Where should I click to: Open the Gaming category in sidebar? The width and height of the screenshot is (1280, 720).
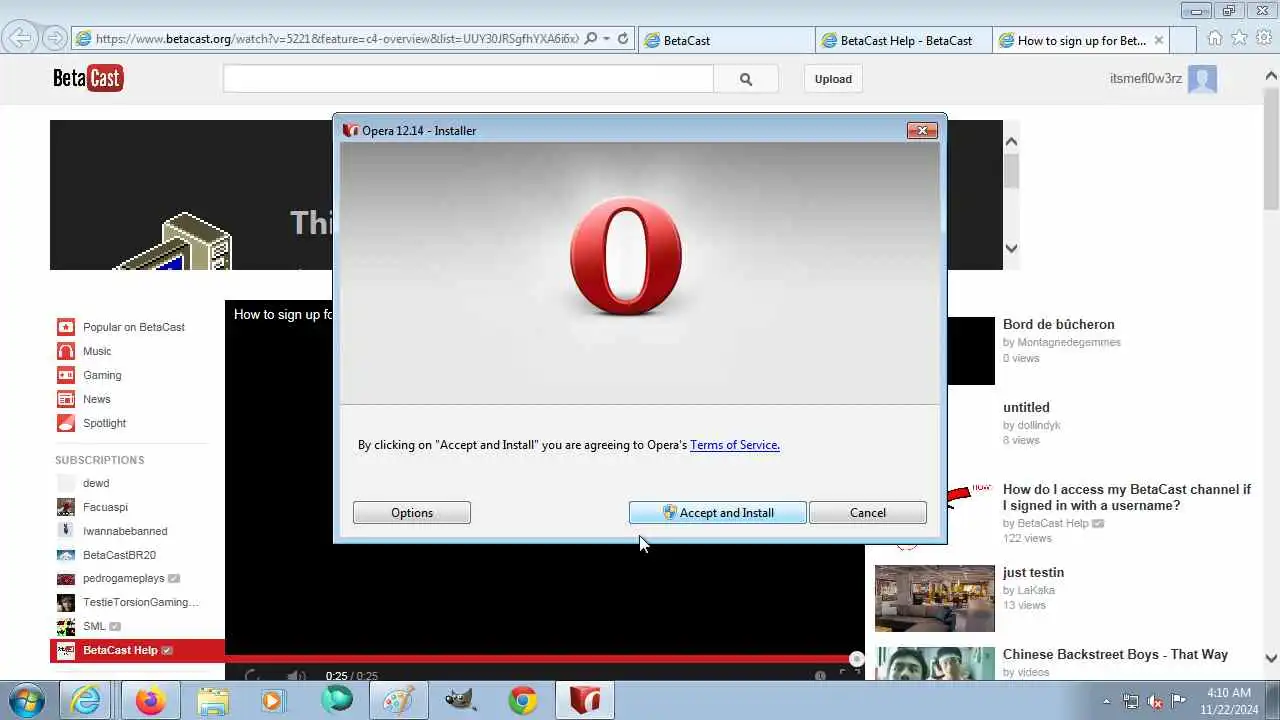point(102,375)
